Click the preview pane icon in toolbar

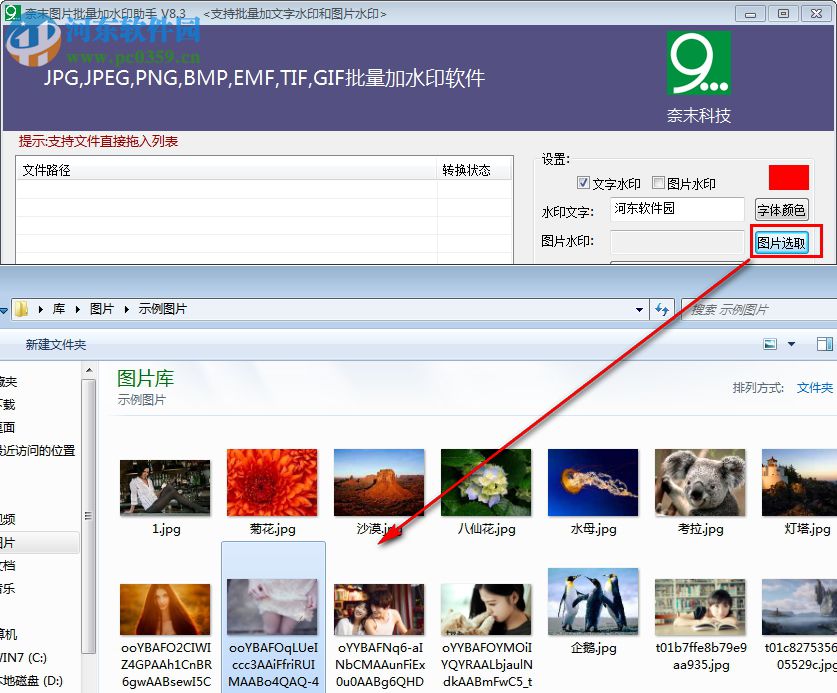[x=825, y=344]
